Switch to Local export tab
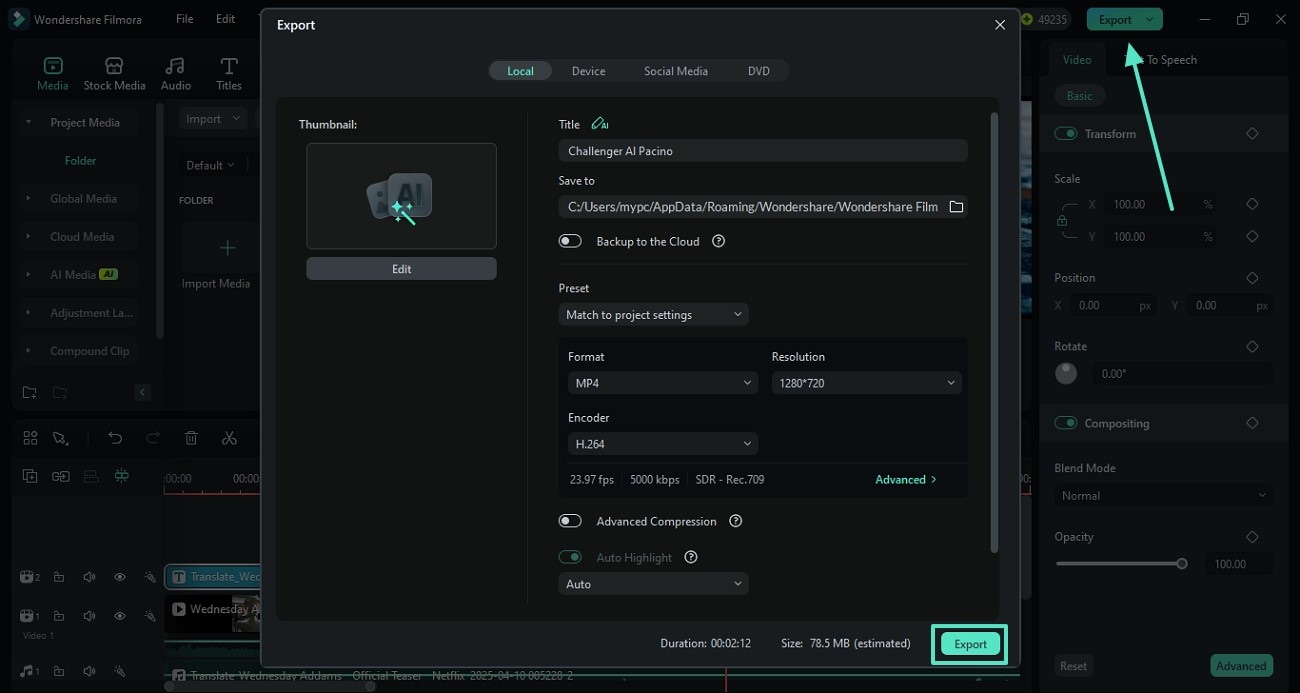The width and height of the screenshot is (1300, 693). [520, 71]
